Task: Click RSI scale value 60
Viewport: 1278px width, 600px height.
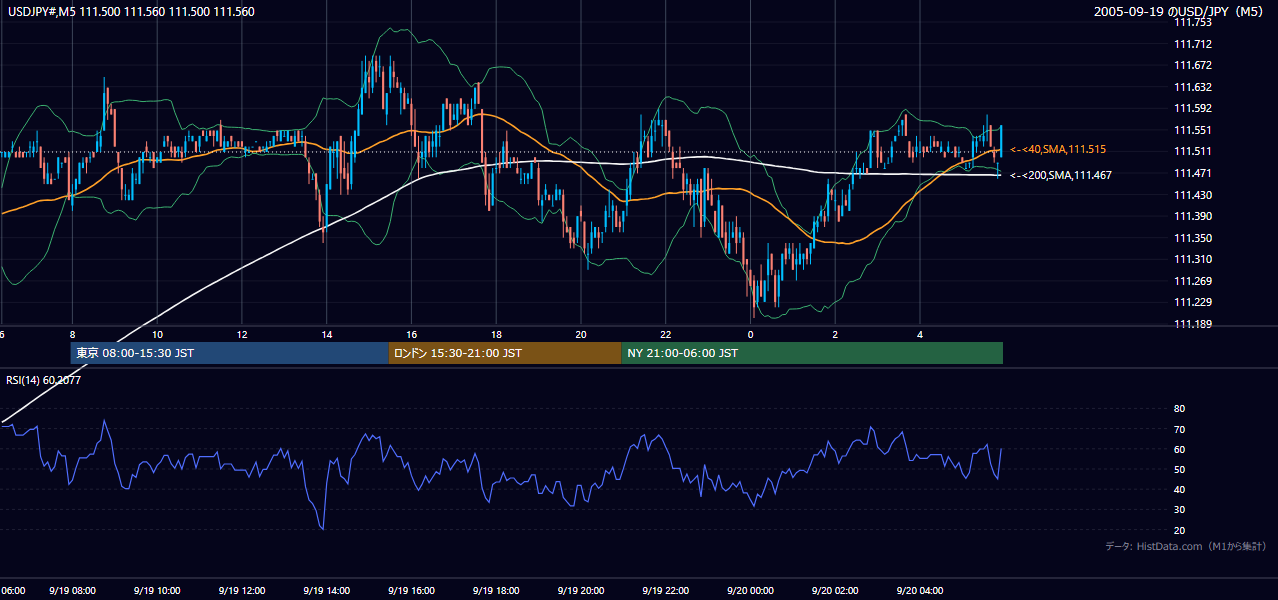Action: coord(1180,449)
